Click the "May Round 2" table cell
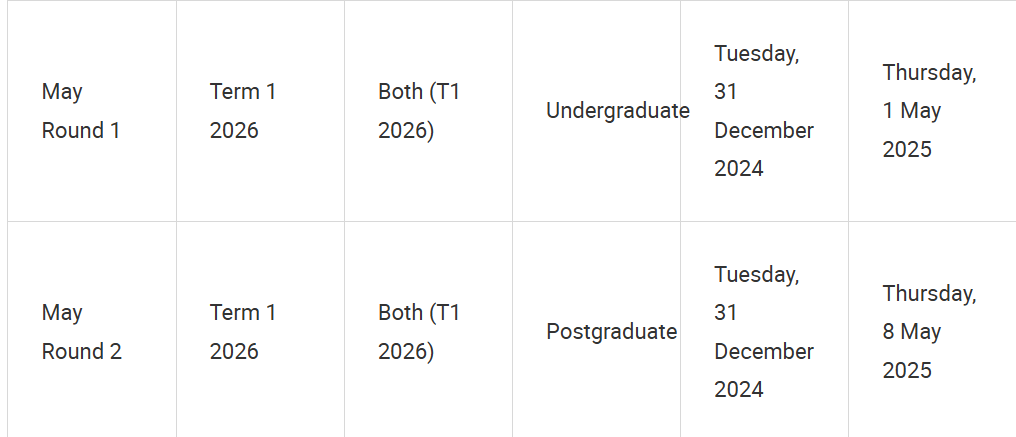This screenshot has height=437, width=1016. (92, 331)
